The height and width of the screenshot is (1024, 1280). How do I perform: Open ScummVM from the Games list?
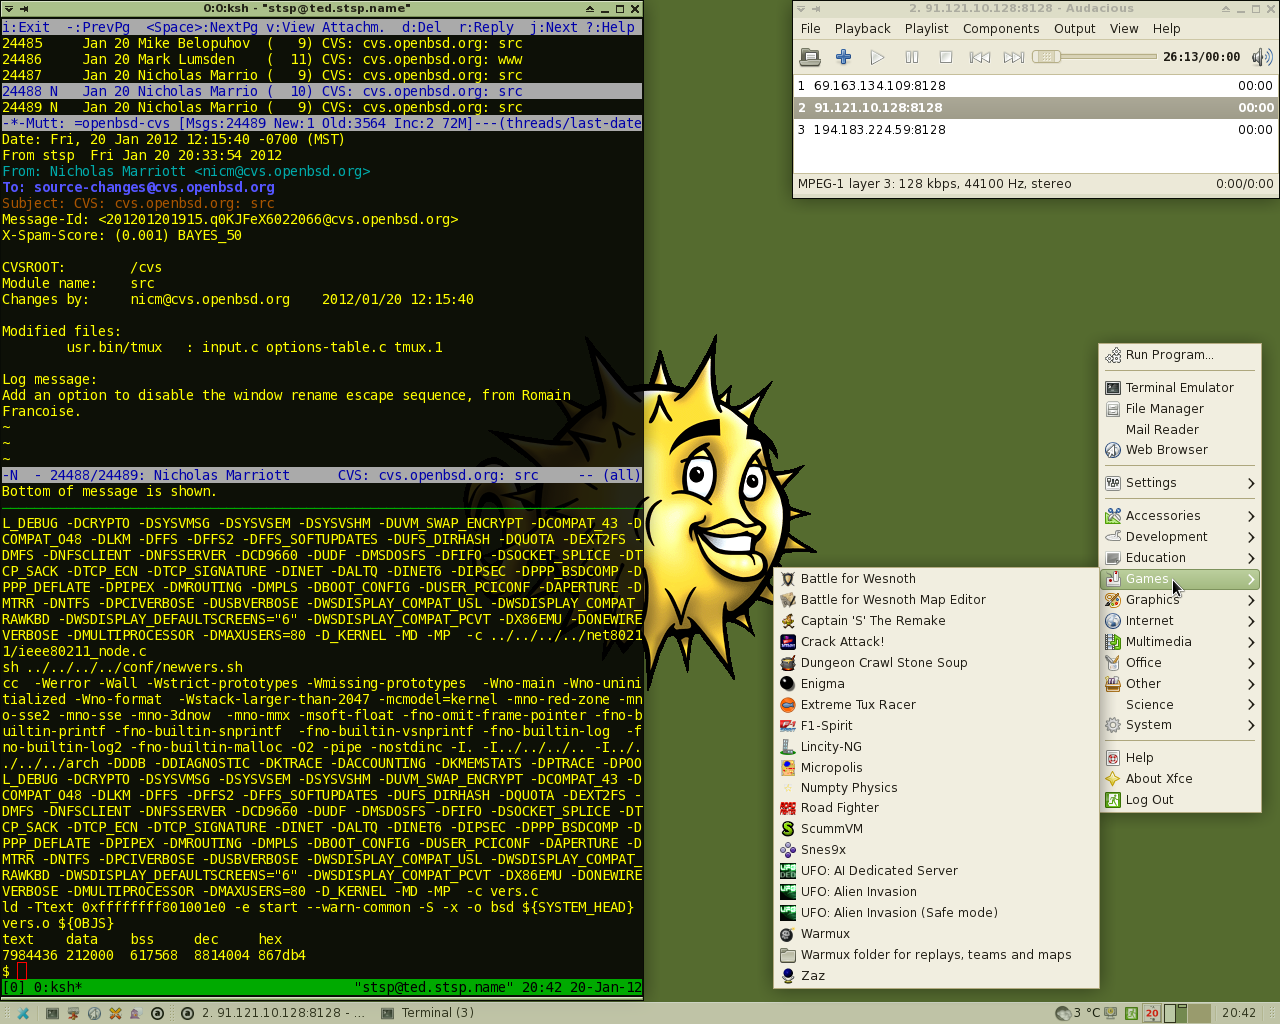[x=831, y=829]
